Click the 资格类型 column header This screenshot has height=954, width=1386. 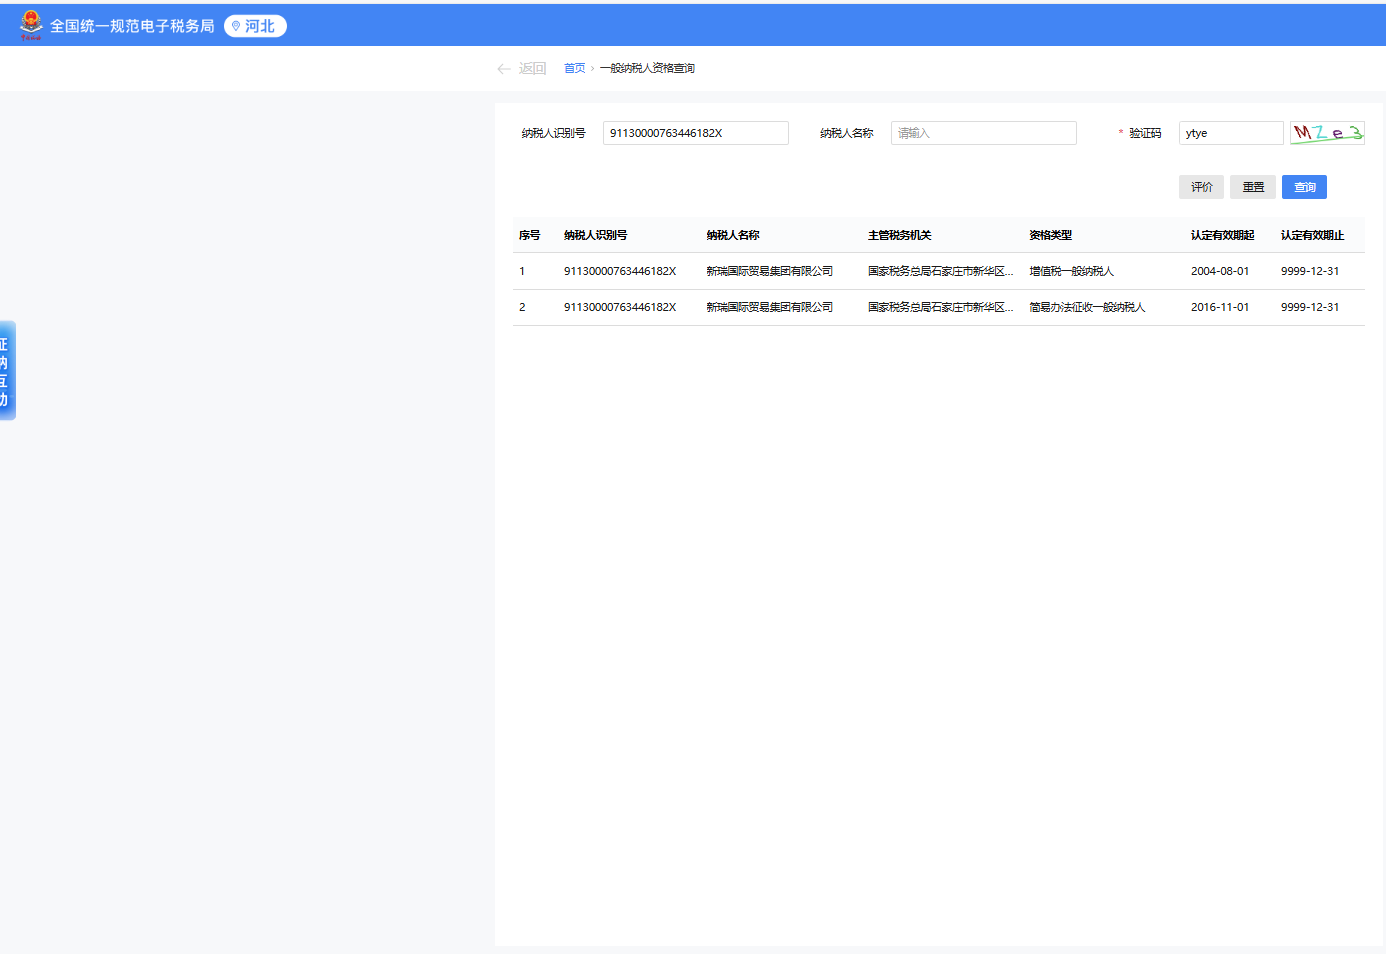coord(1050,236)
